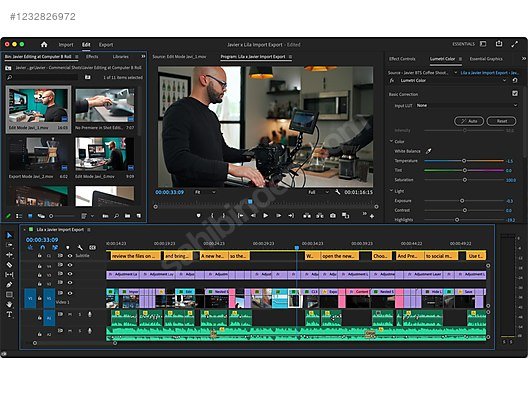Image resolution: width=528 pixels, height=396 pixels.
Task: Expand right panel overflow tabs chevron
Action: coord(524,59)
